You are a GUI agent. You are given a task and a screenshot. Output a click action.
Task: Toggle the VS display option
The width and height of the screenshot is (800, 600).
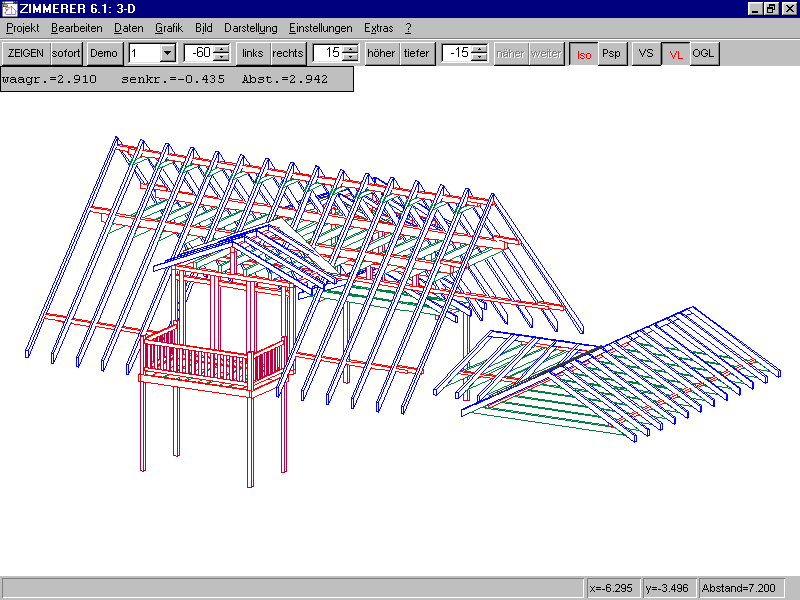point(647,53)
